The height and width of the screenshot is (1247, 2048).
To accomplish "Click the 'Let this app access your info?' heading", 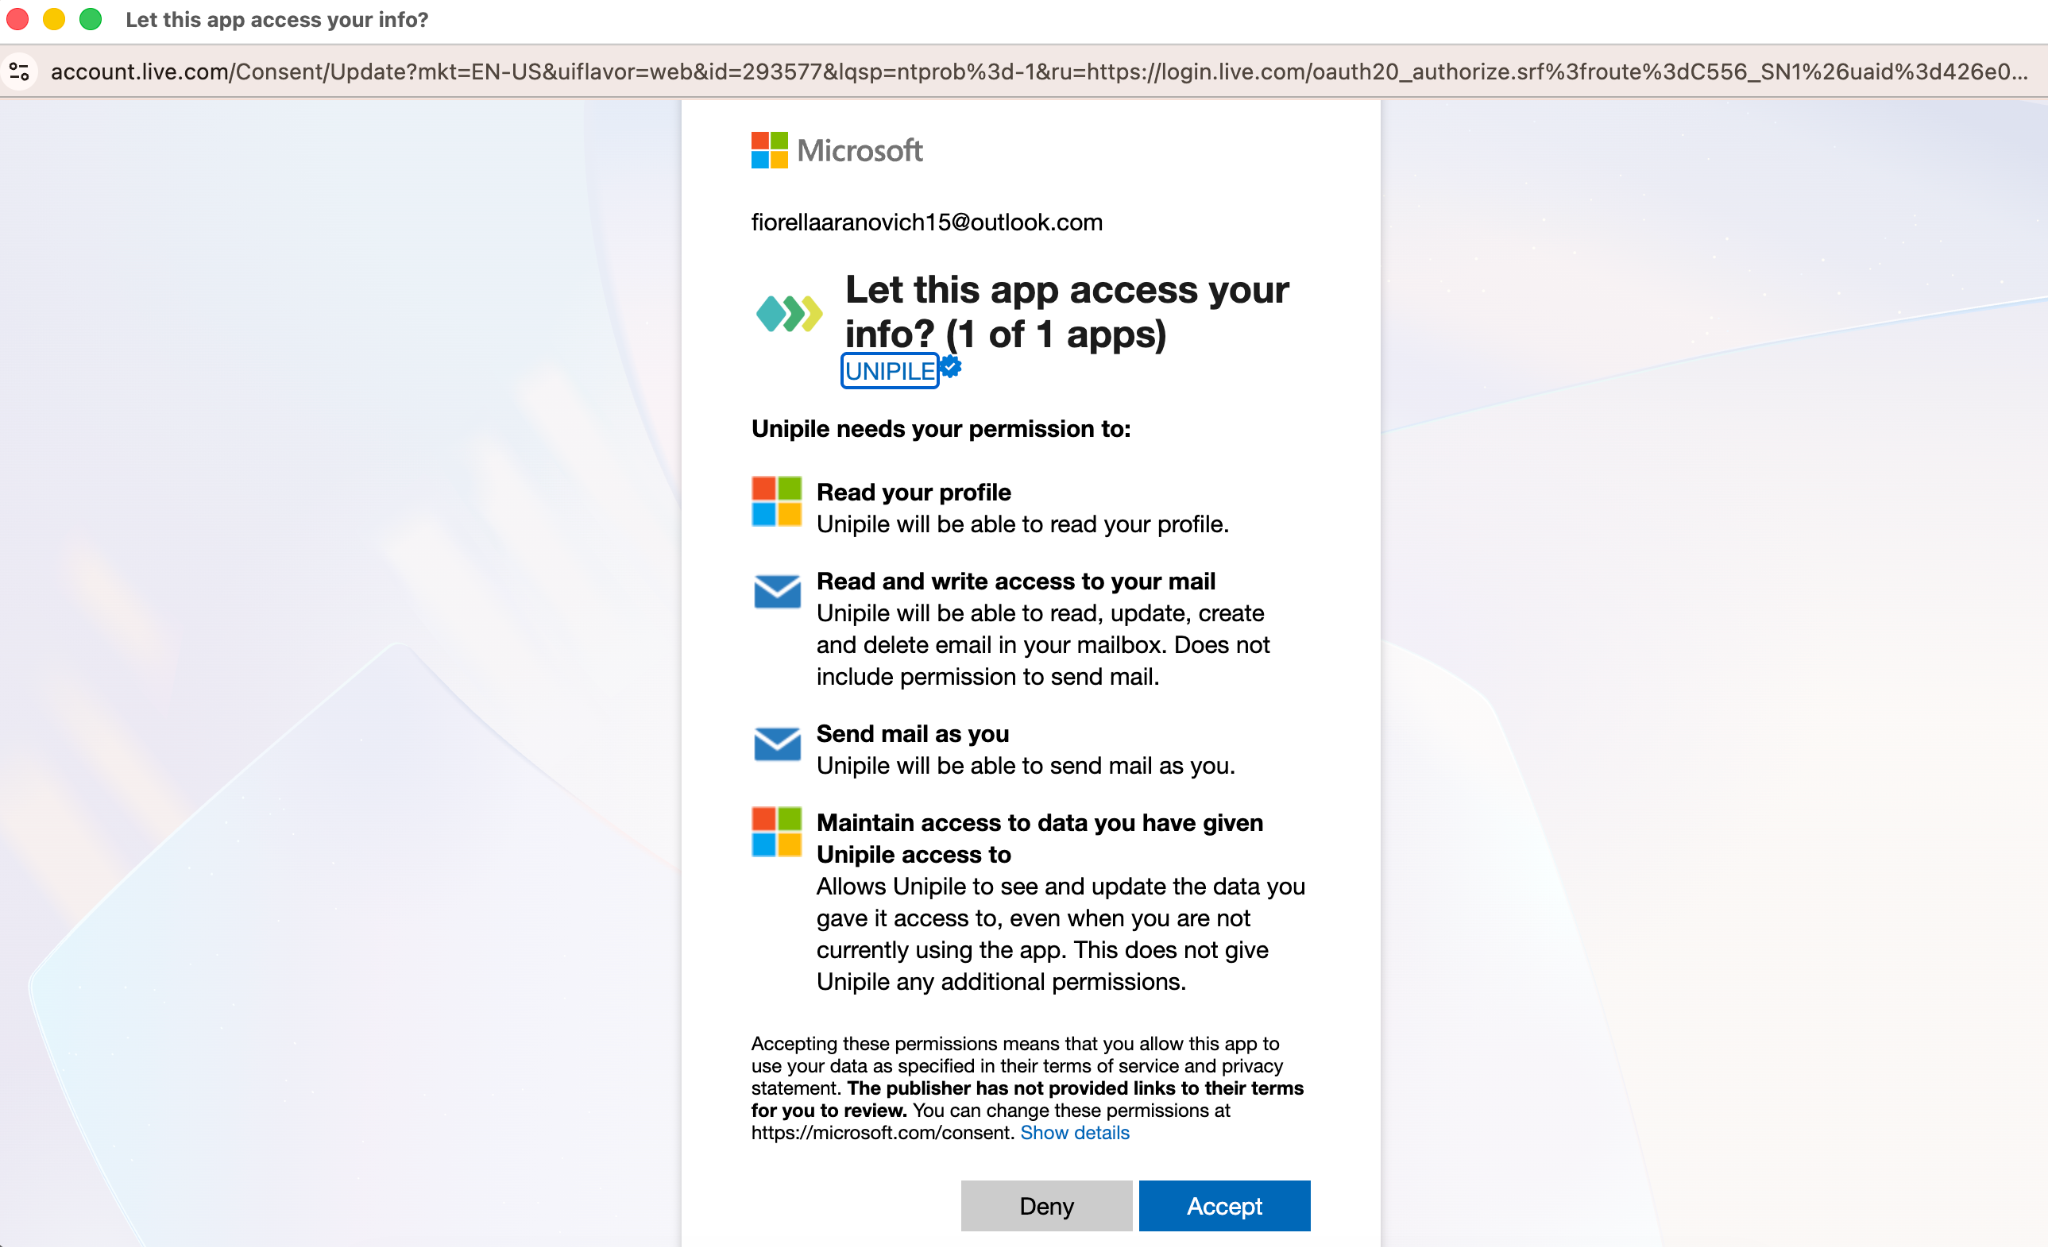I will click(x=1067, y=311).
